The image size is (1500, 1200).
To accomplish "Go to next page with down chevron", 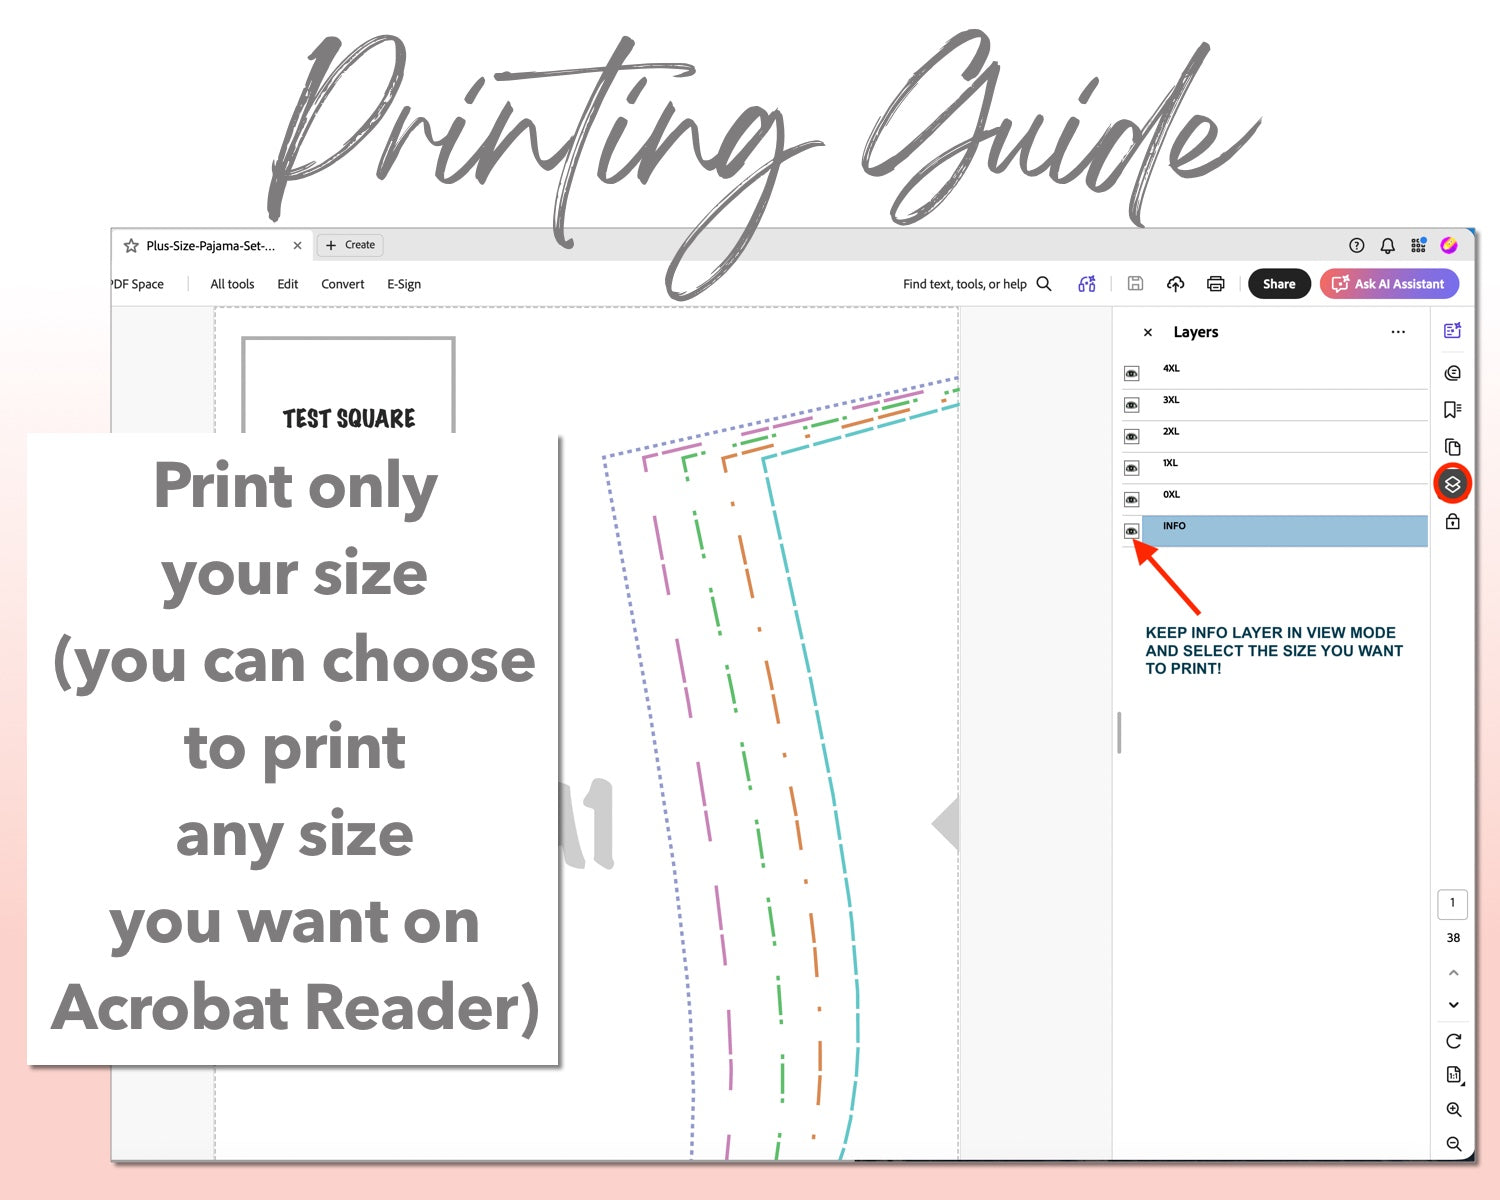I will pos(1454,1005).
